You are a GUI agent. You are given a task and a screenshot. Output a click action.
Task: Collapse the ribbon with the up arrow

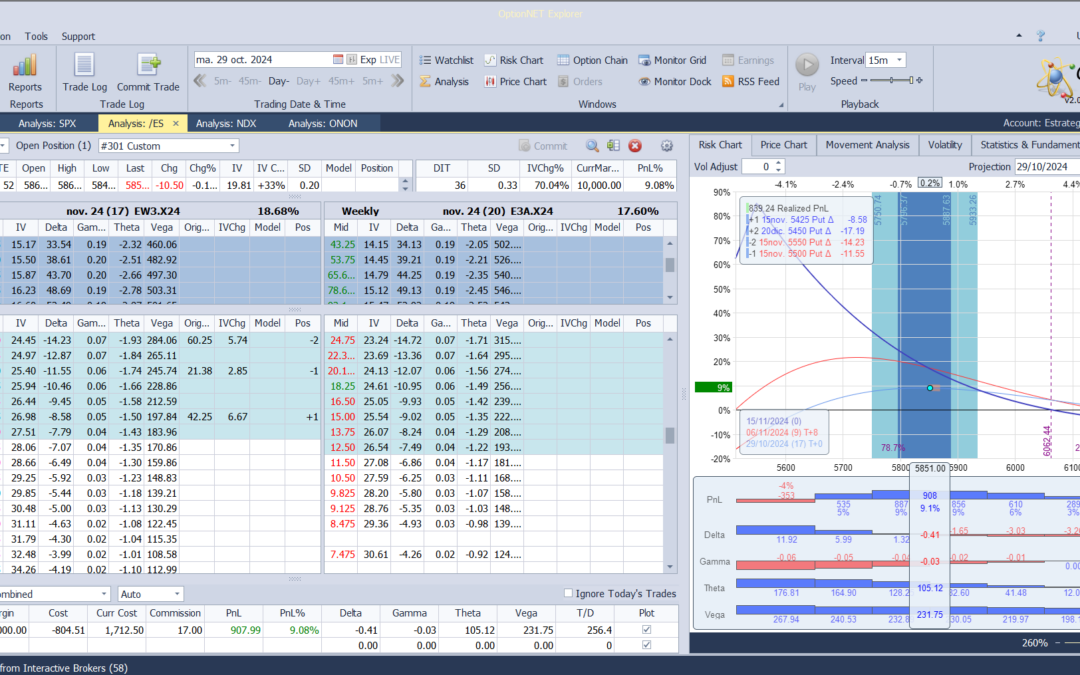(x=1019, y=36)
